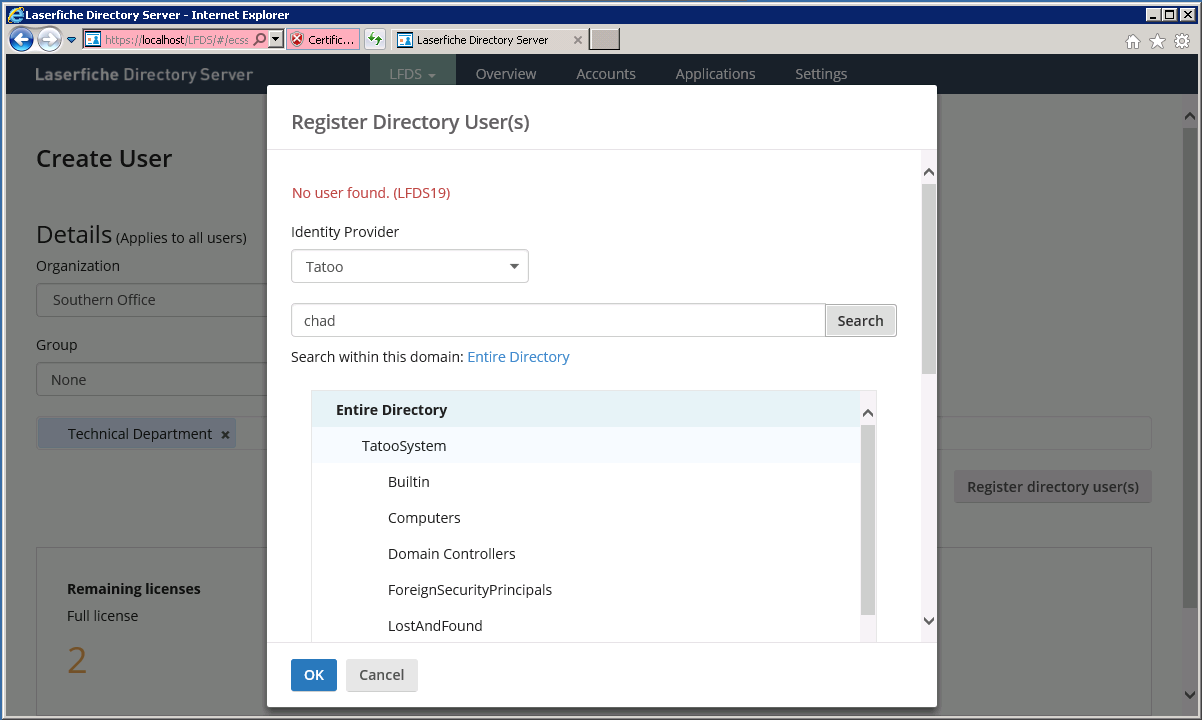Screen dimensions: 1202x721
Task: Go to the Accounts tab
Action: click(606, 74)
